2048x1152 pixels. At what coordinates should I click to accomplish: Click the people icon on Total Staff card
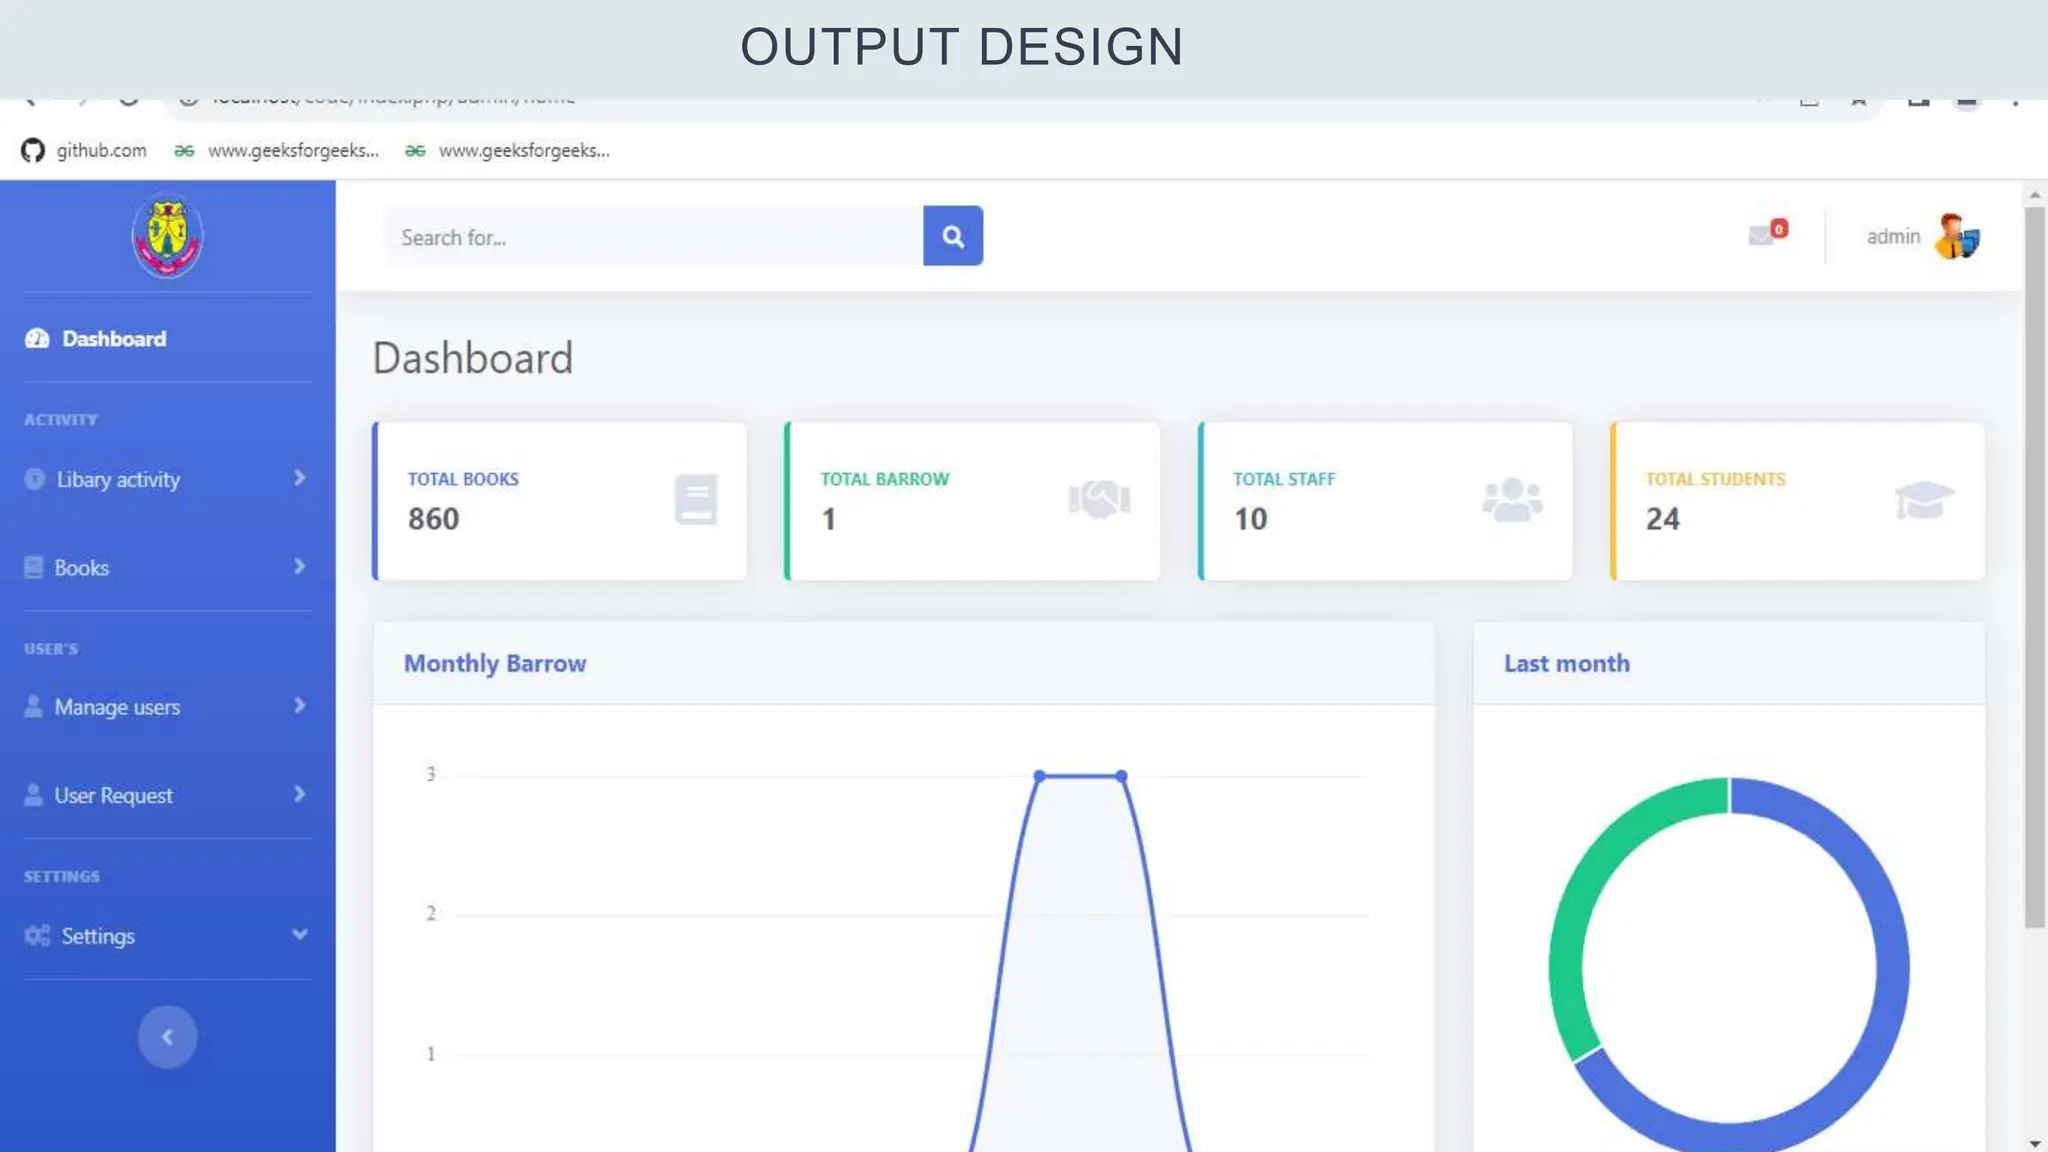1512,499
